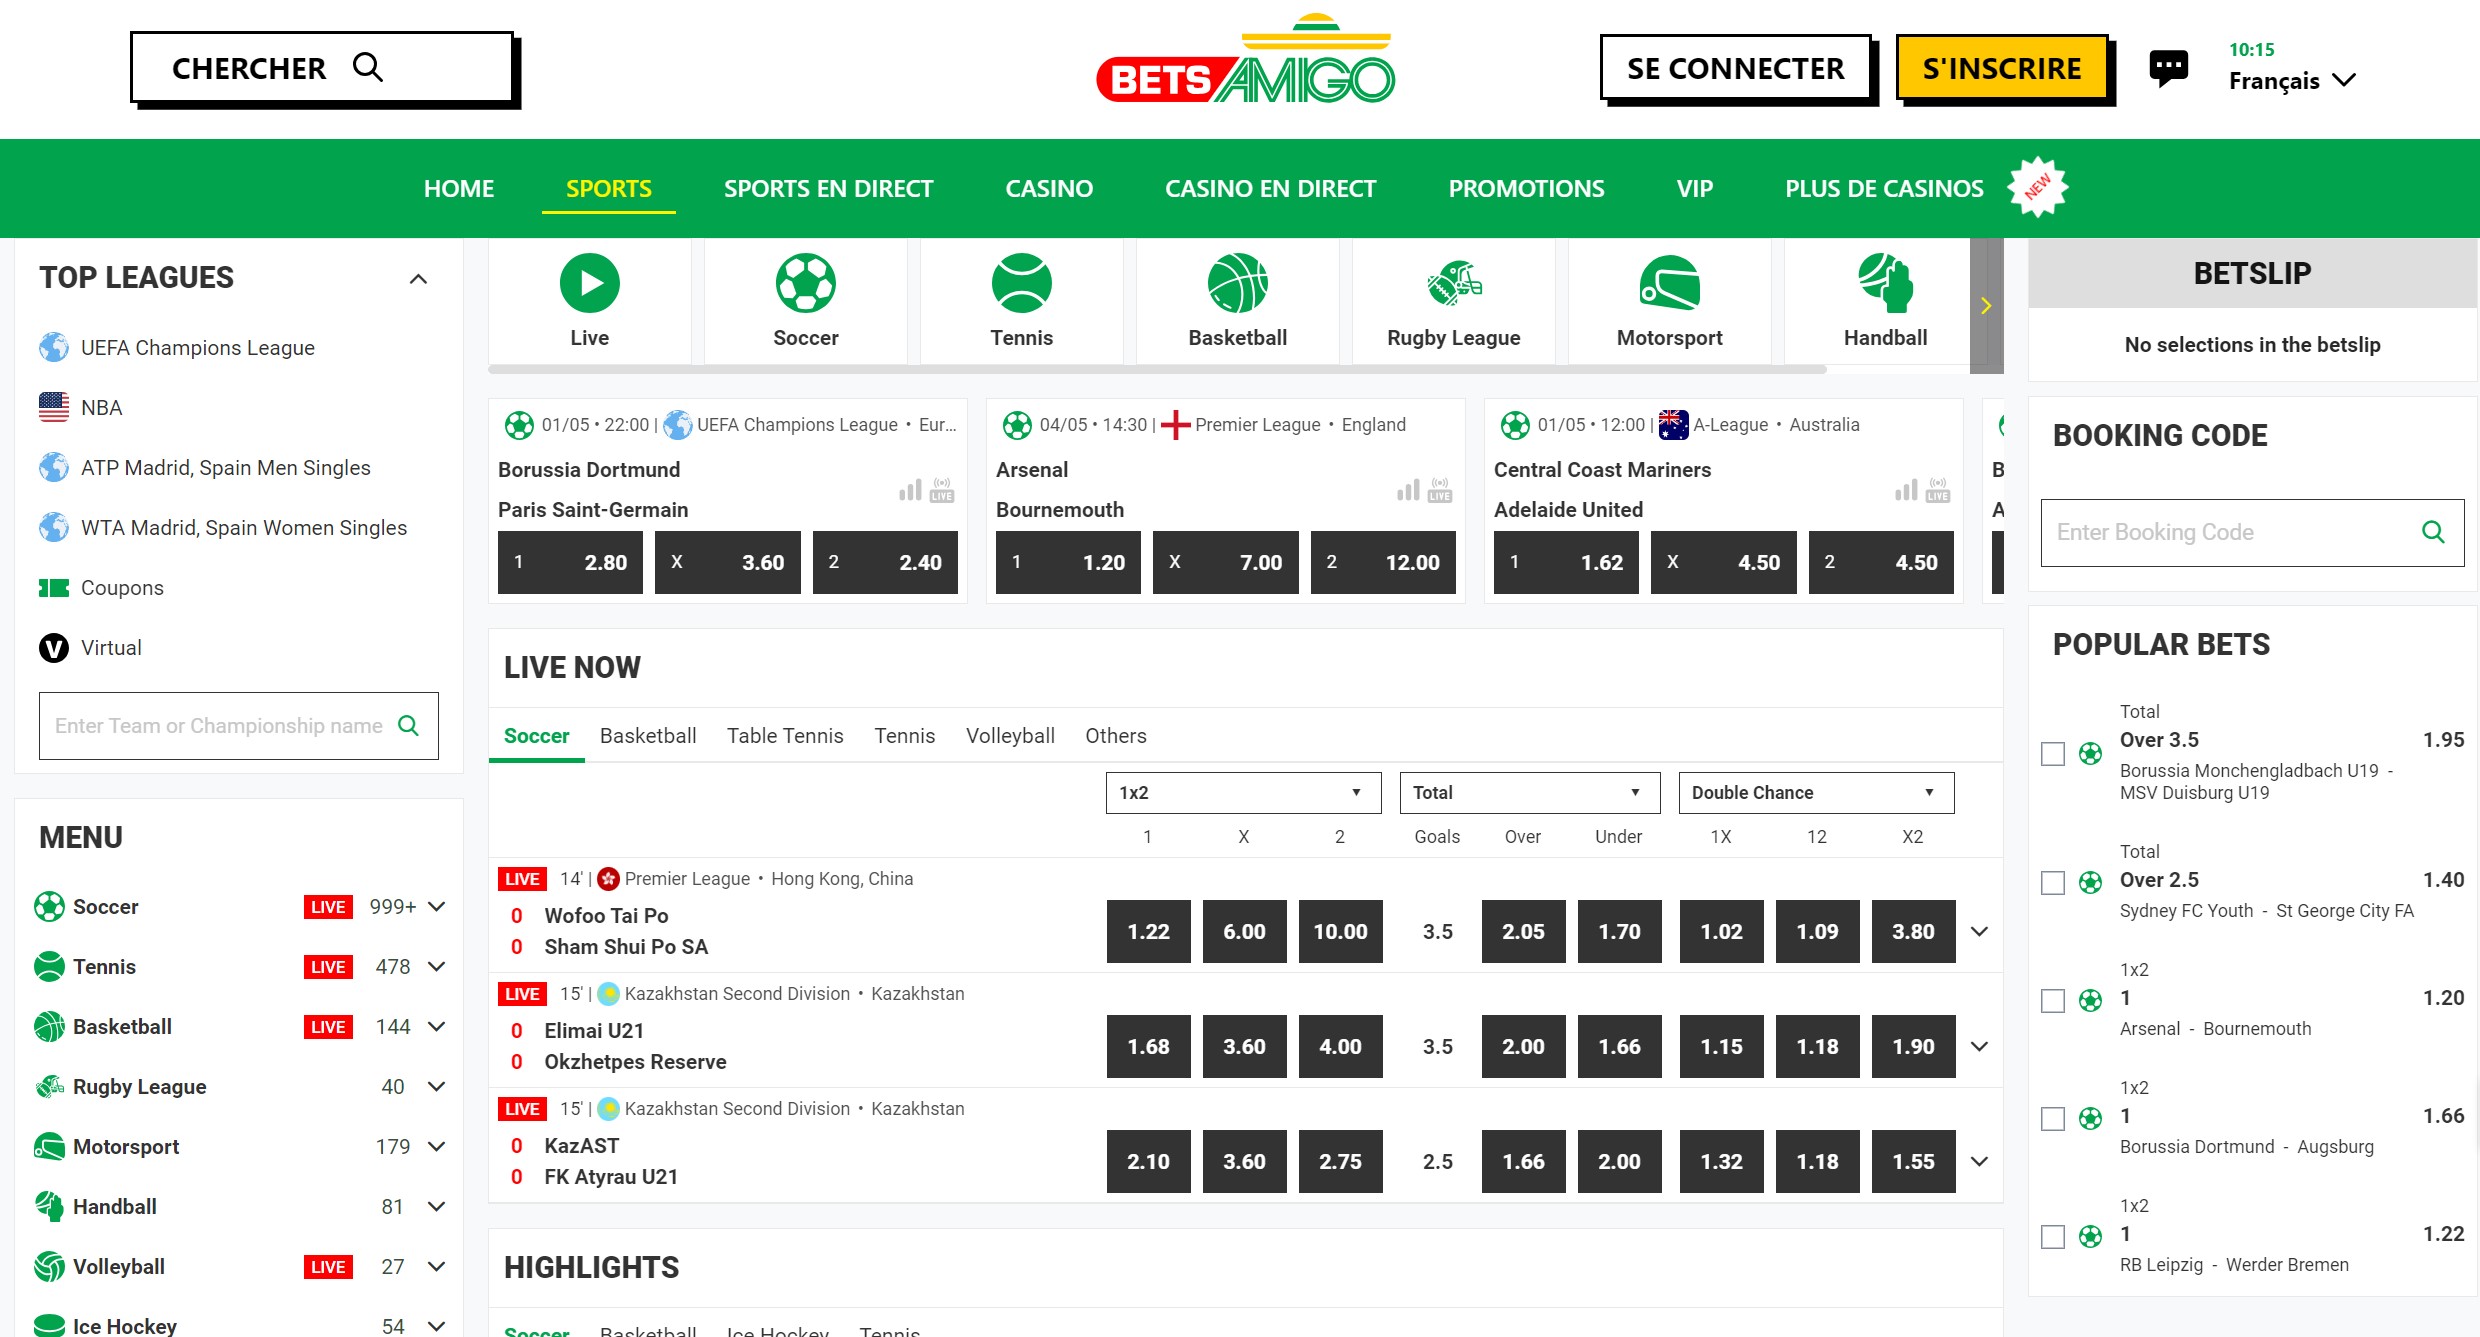Click the search magnifier in booking code field
Screen dimensions: 2480x1337
(2433, 532)
